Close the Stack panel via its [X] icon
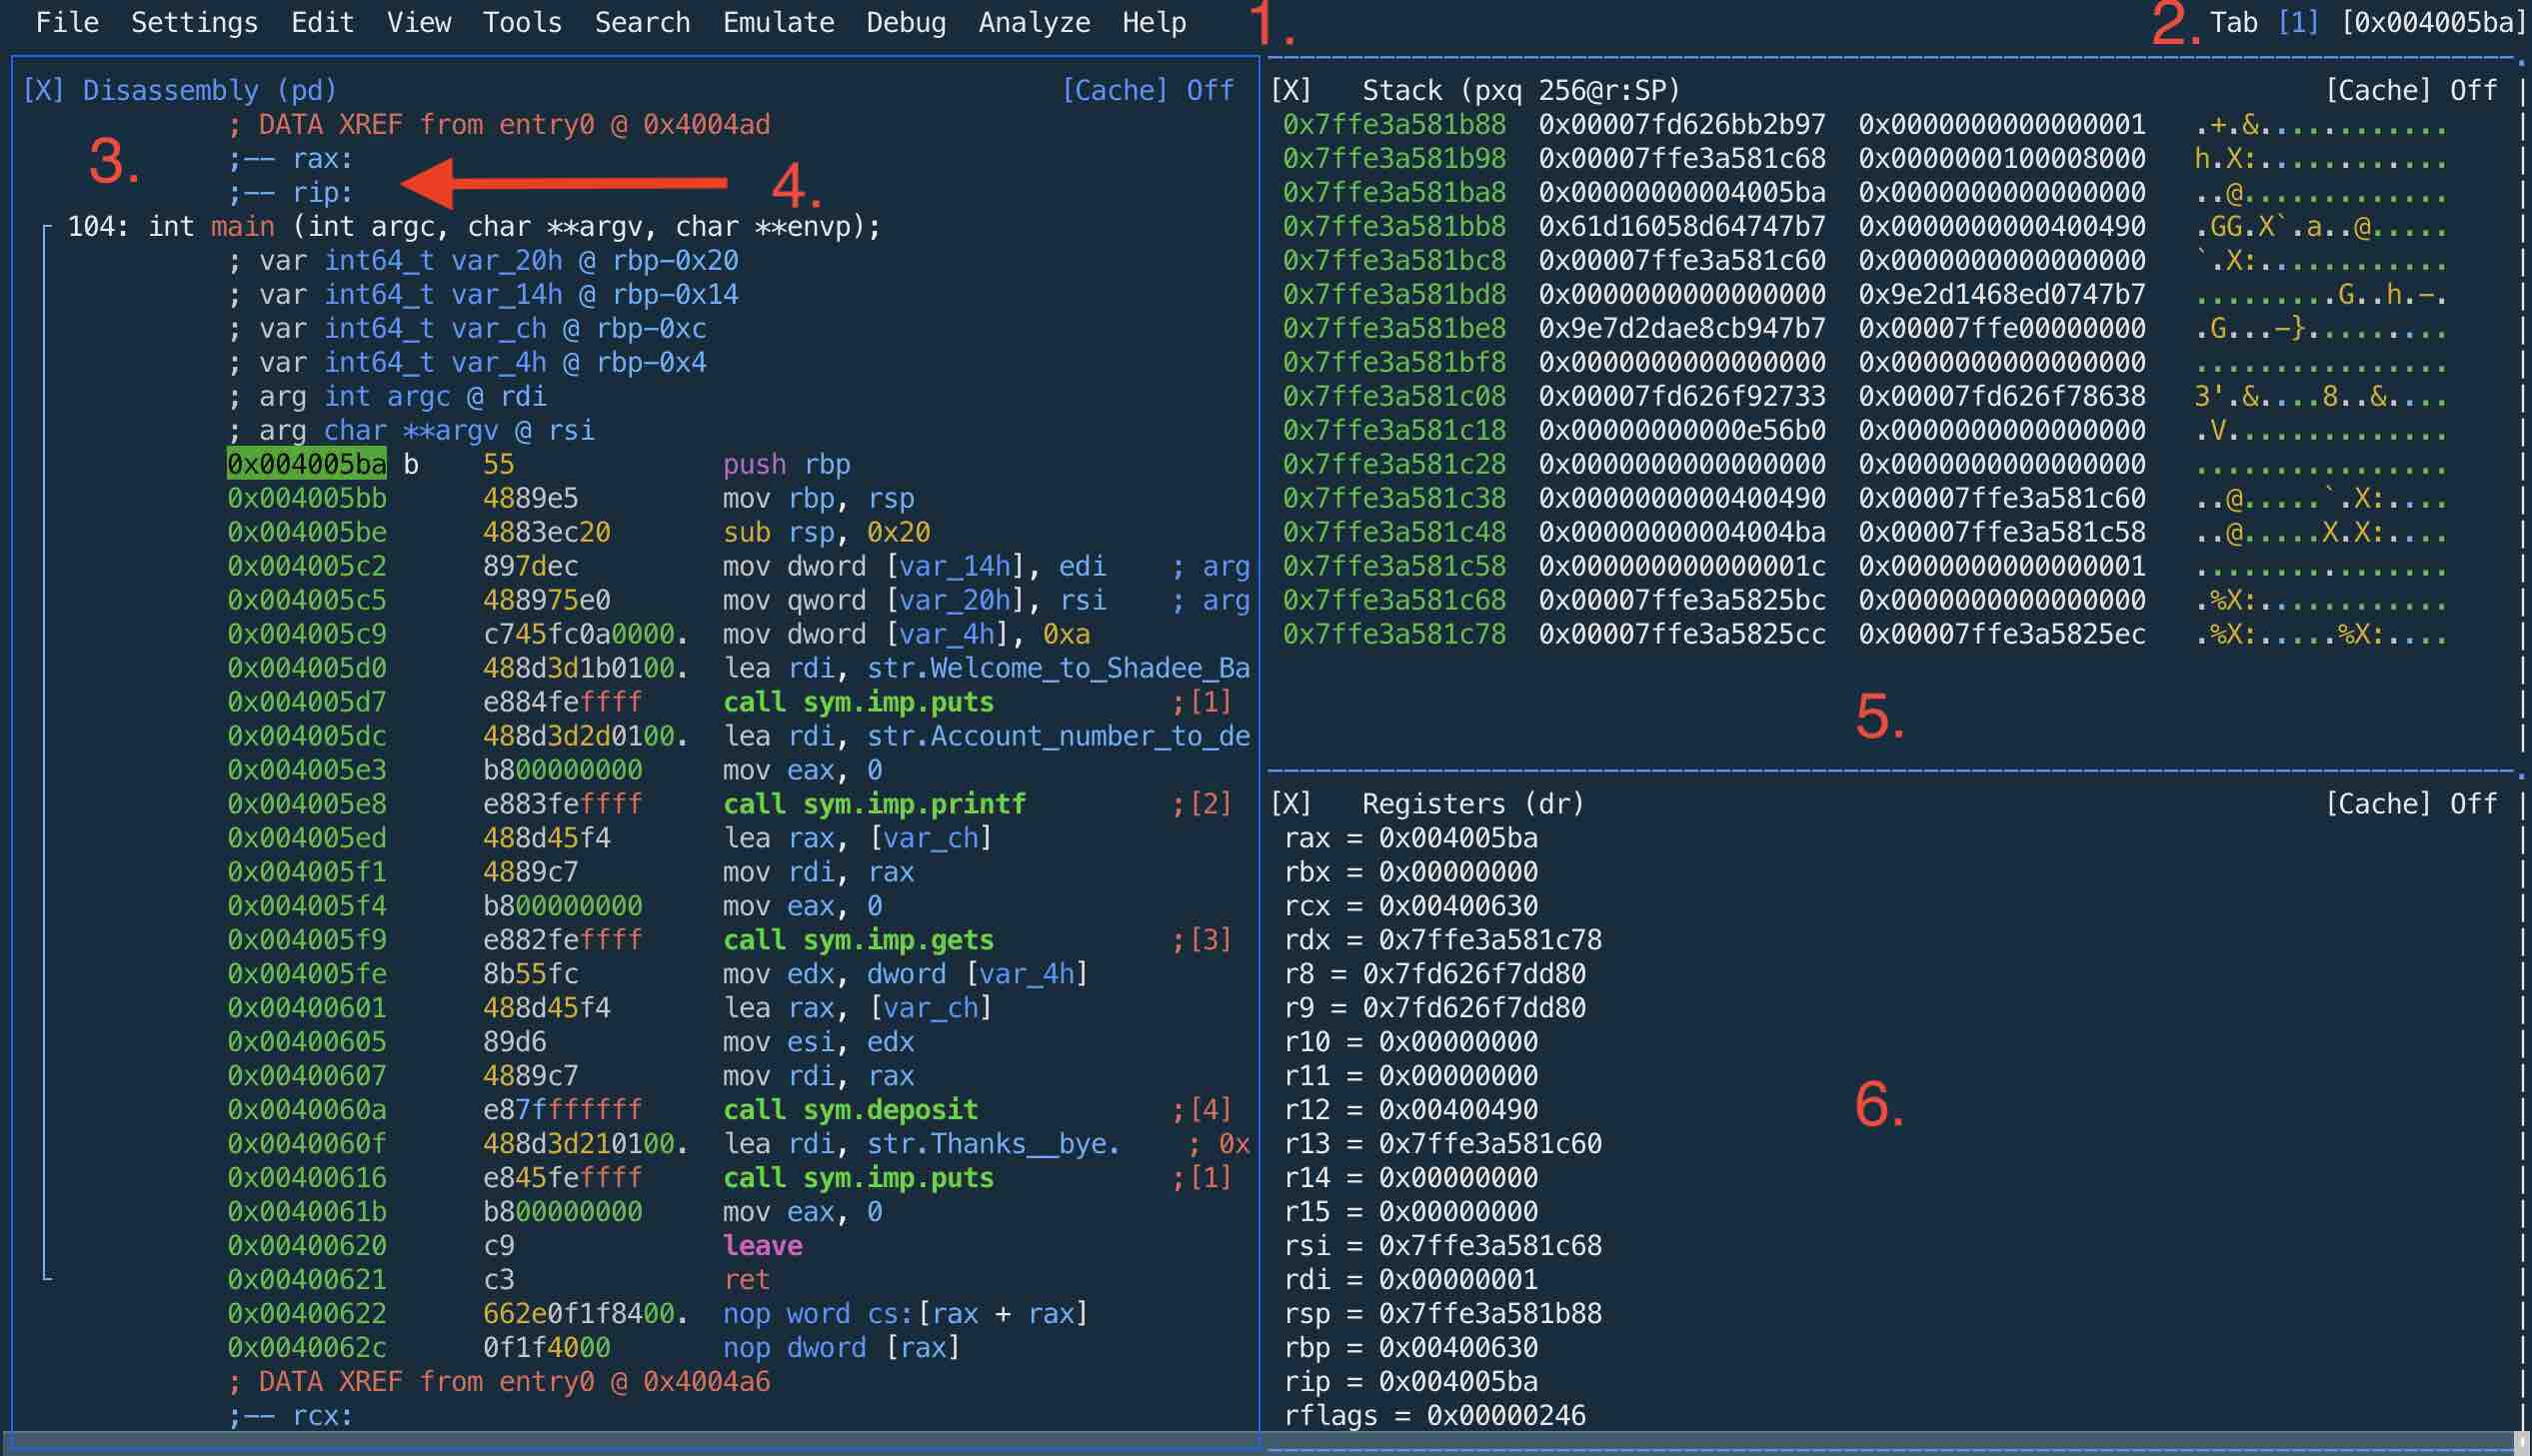The width and height of the screenshot is (2532, 1456). coord(1290,89)
